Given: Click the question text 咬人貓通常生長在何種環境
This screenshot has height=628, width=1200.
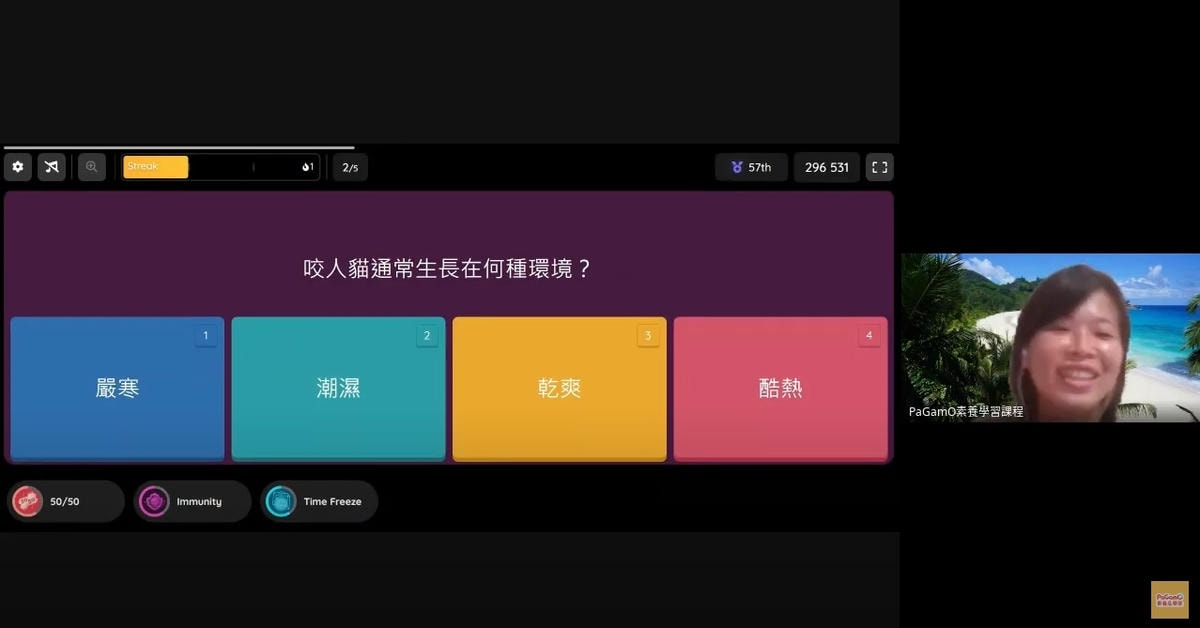Looking at the screenshot, I should (x=448, y=268).
